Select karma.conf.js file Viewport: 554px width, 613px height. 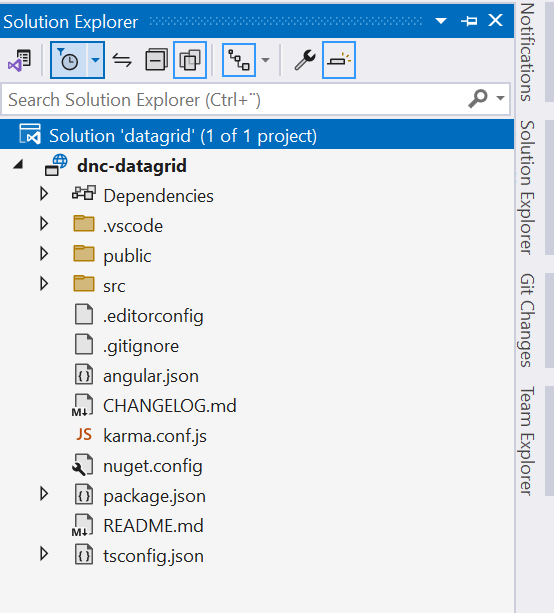155,436
